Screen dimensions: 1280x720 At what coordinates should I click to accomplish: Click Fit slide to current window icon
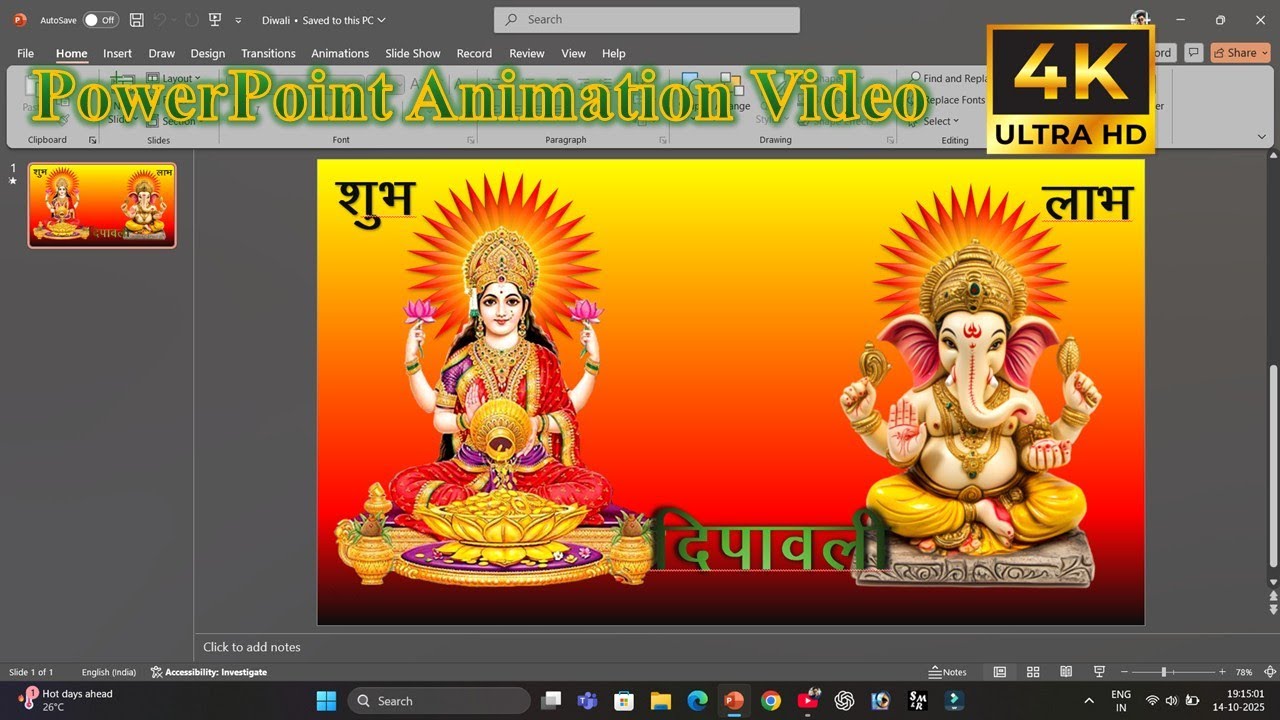(1268, 672)
